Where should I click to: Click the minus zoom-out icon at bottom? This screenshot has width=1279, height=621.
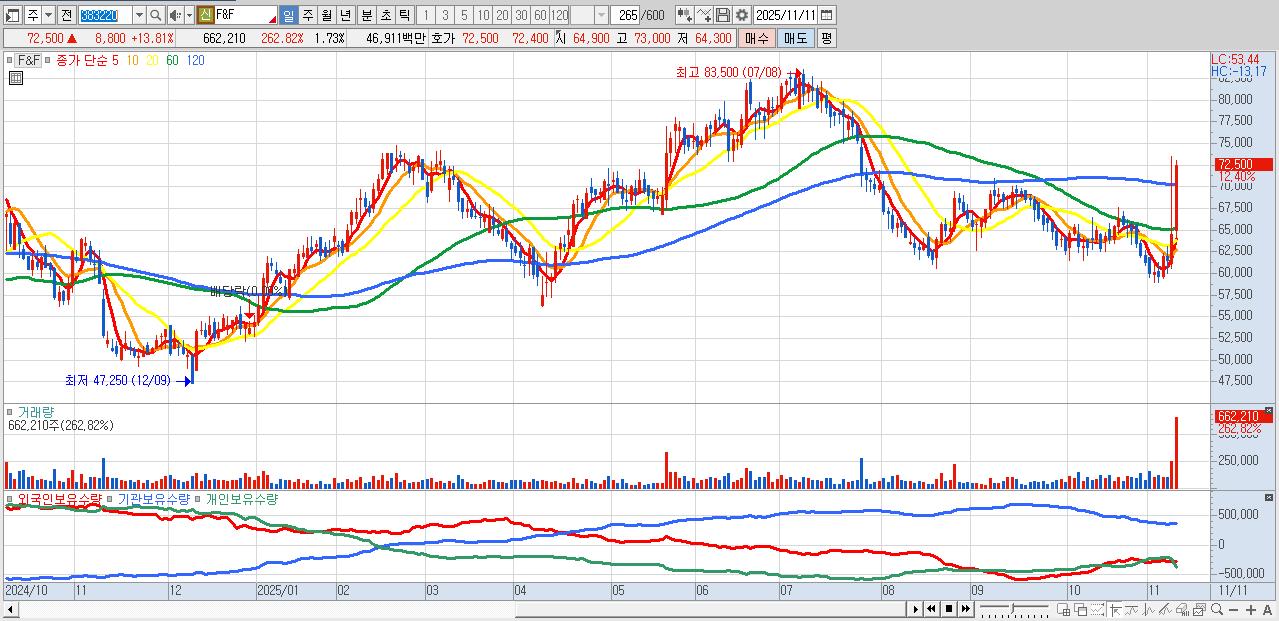(1234, 610)
